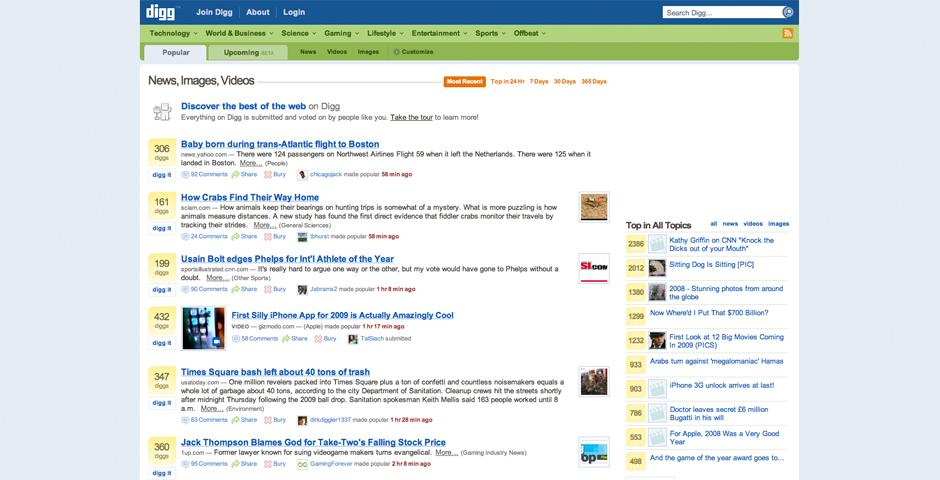Digg it for How Crabs story
The image size is (940, 480).
click(162, 228)
